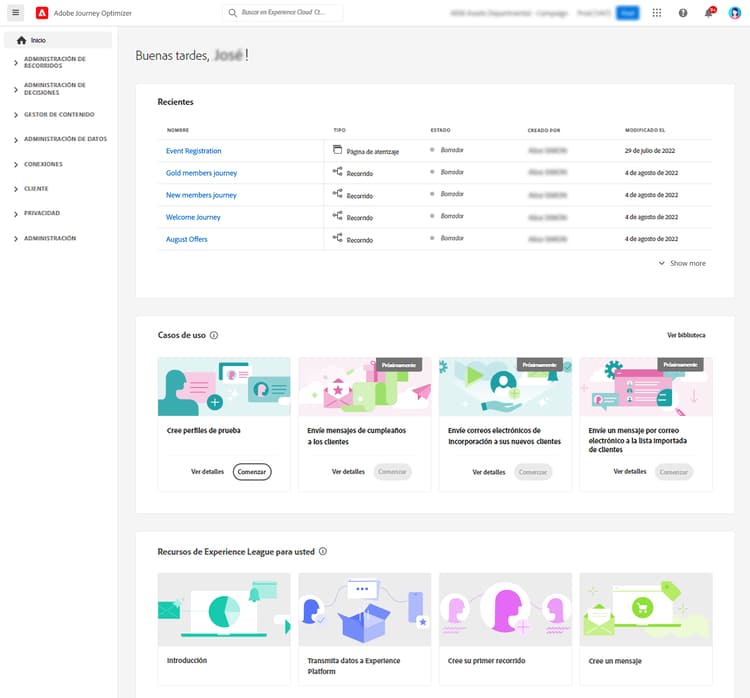Click Ver detalles for birthday messages card
This screenshot has width=750, height=698.
[348, 472]
